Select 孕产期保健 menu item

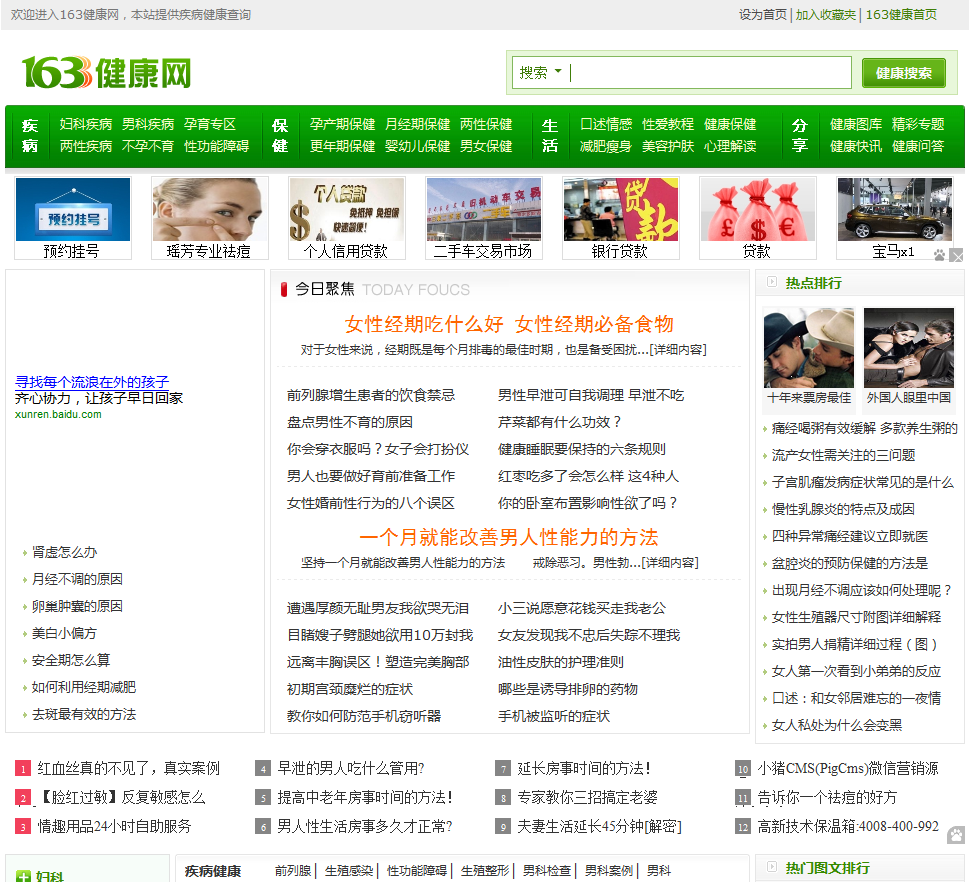[342, 124]
